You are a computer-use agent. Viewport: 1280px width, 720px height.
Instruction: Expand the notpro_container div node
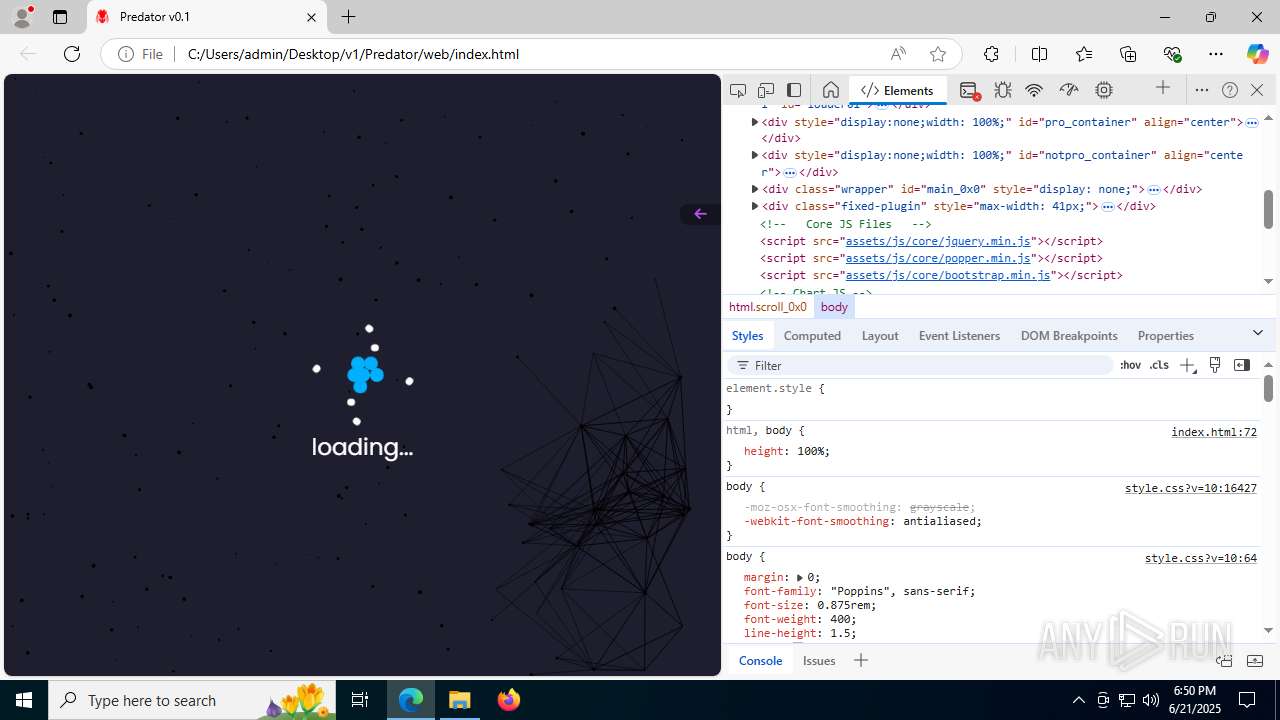pyautogui.click(x=755, y=155)
